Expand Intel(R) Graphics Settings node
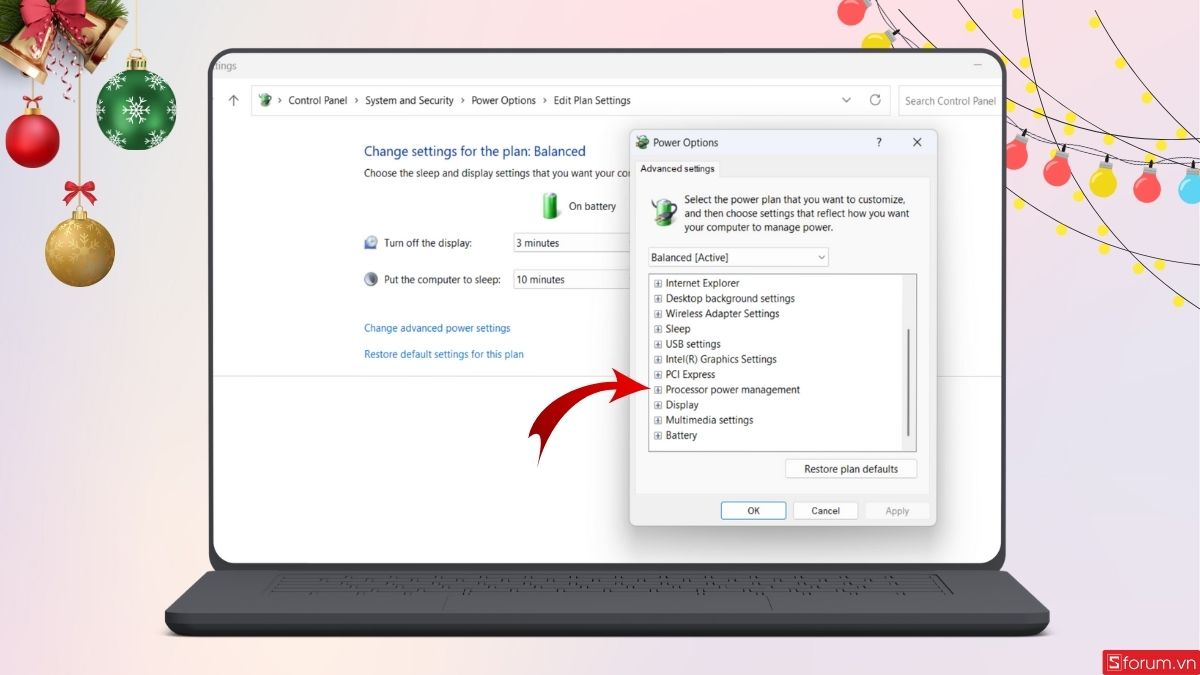 click(658, 359)
